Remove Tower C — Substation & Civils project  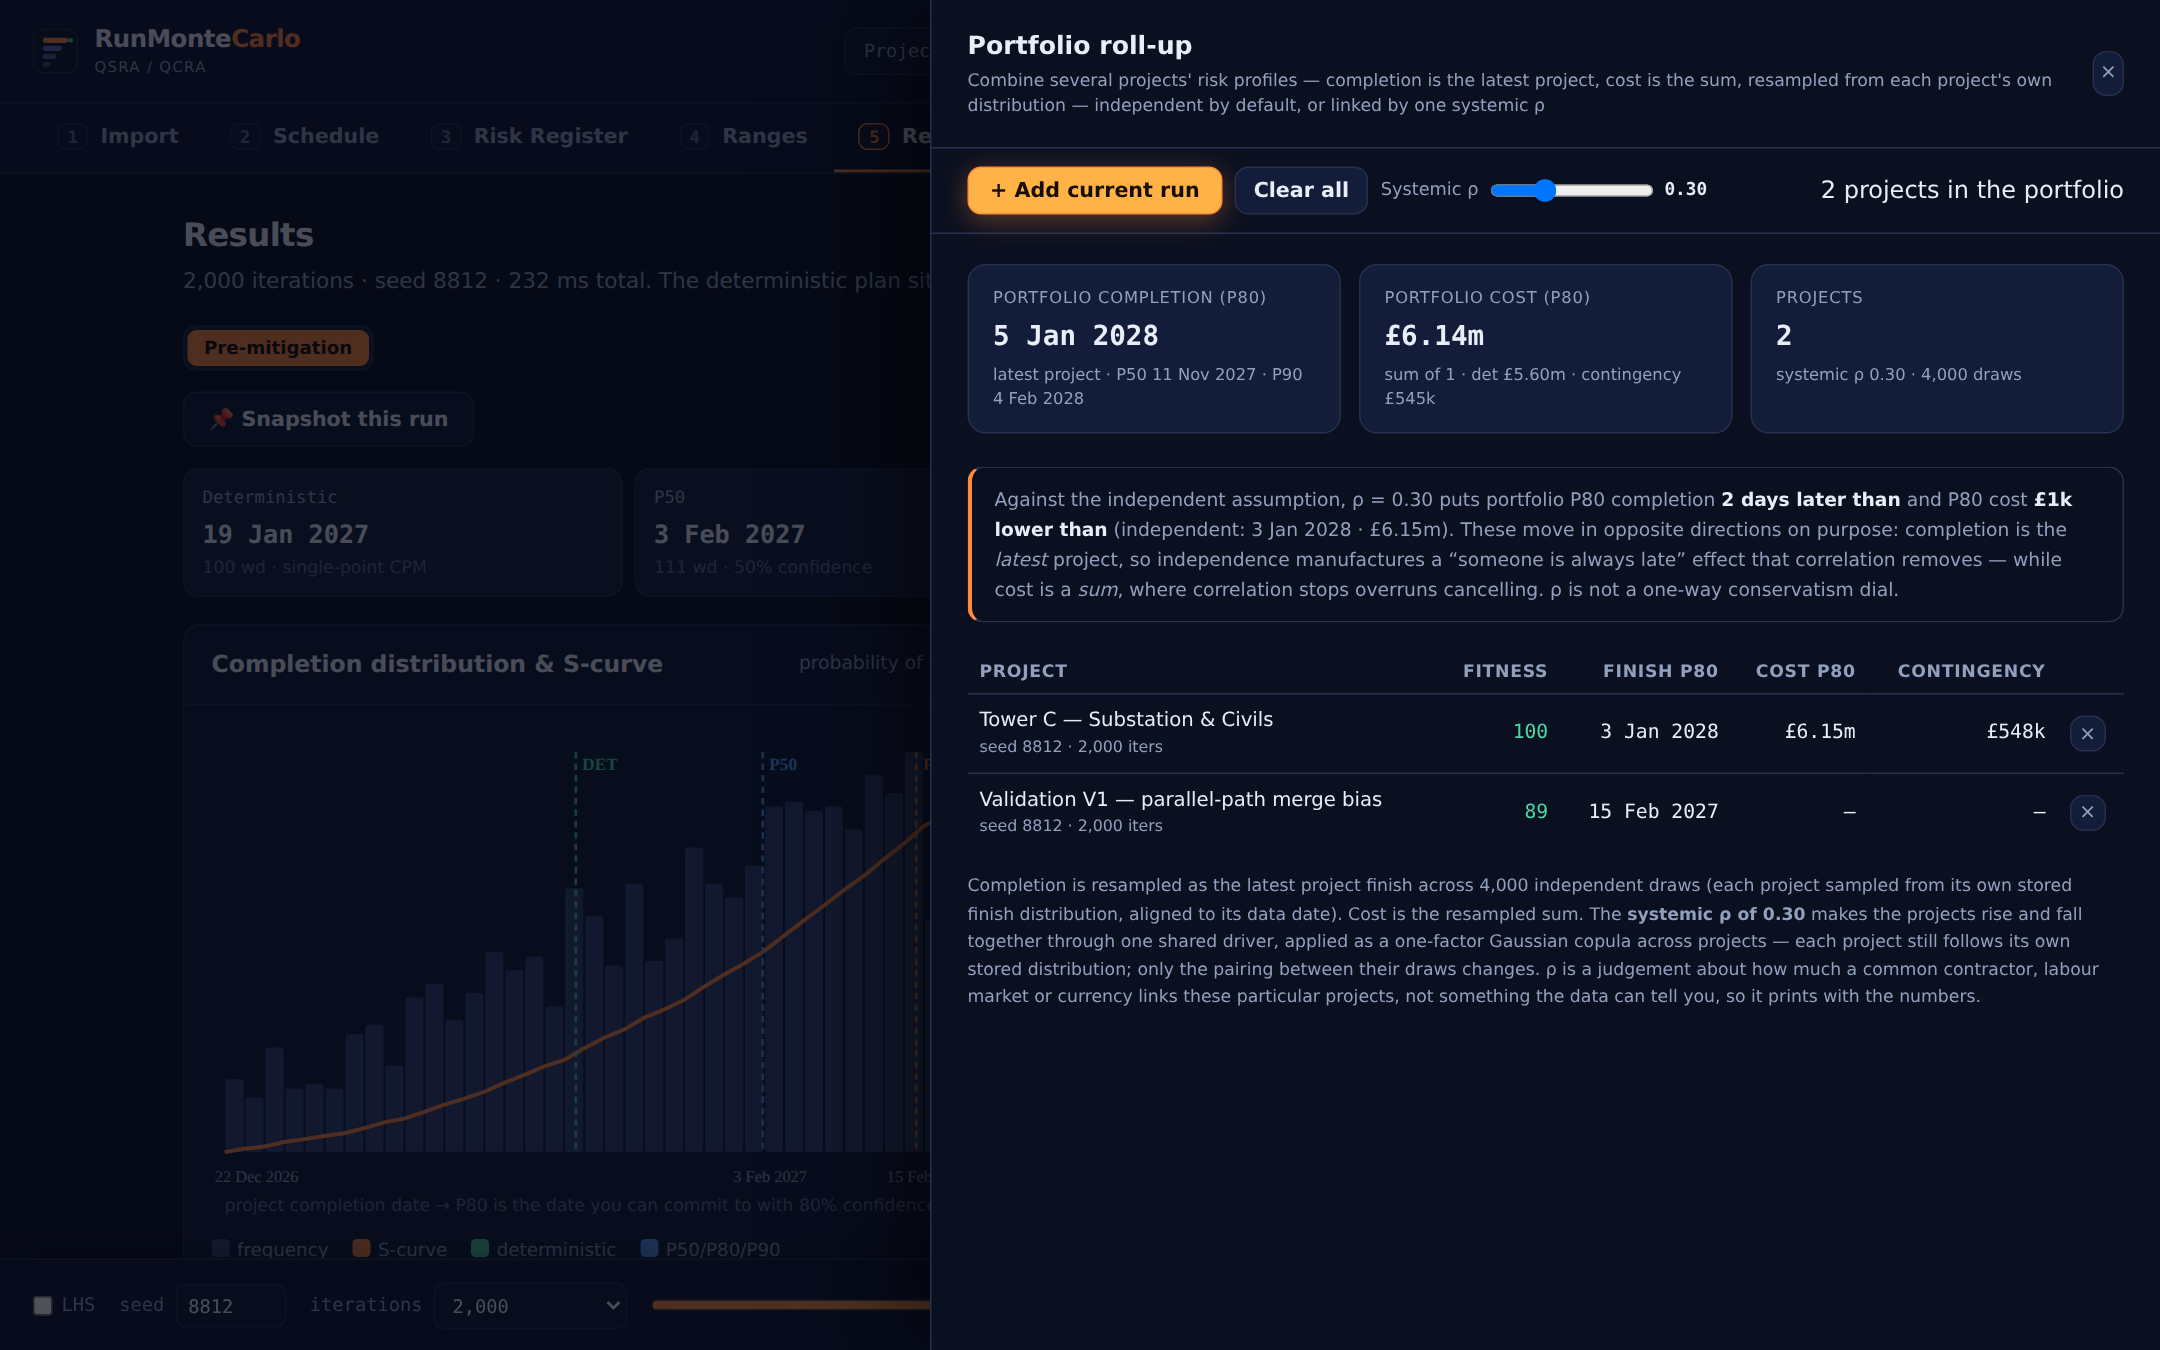click(2087, 733)
